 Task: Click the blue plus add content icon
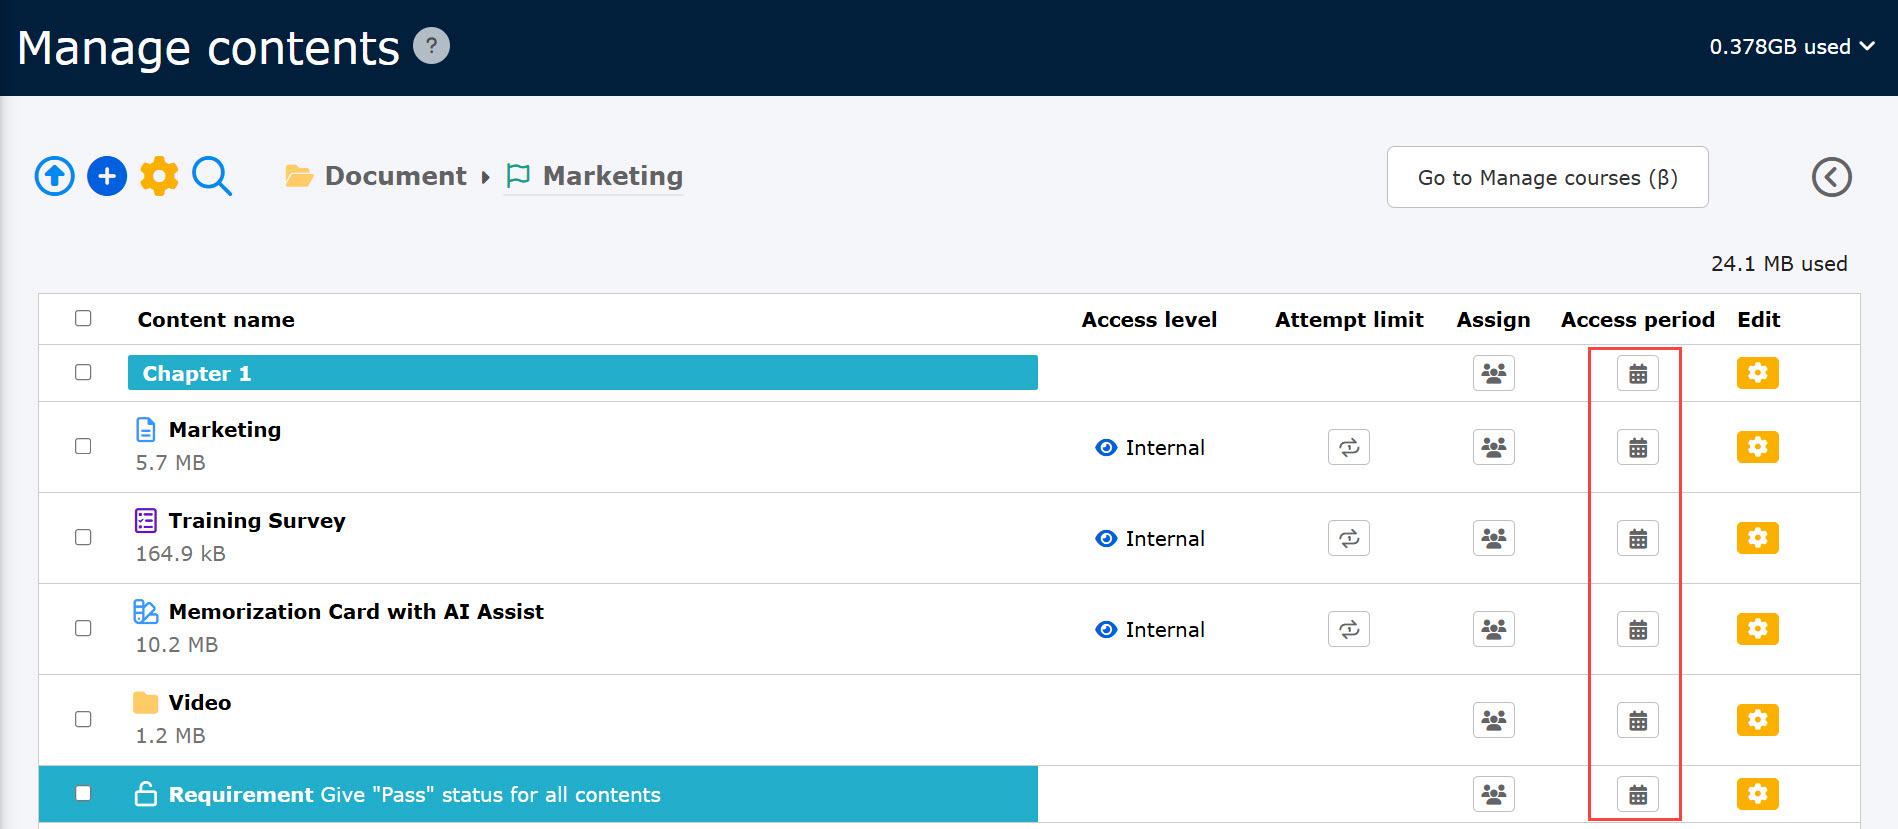107,177
